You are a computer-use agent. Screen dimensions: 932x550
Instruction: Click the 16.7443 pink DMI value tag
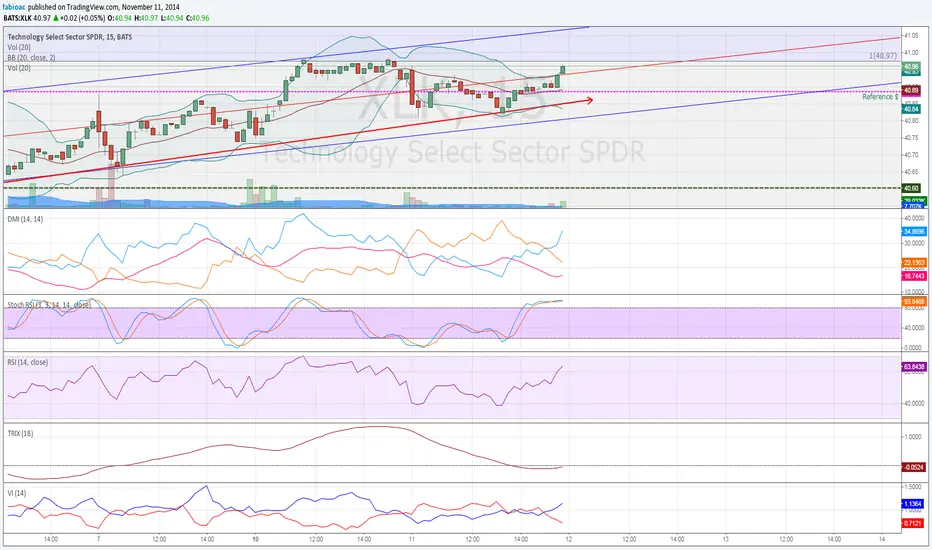pos(914,276)
